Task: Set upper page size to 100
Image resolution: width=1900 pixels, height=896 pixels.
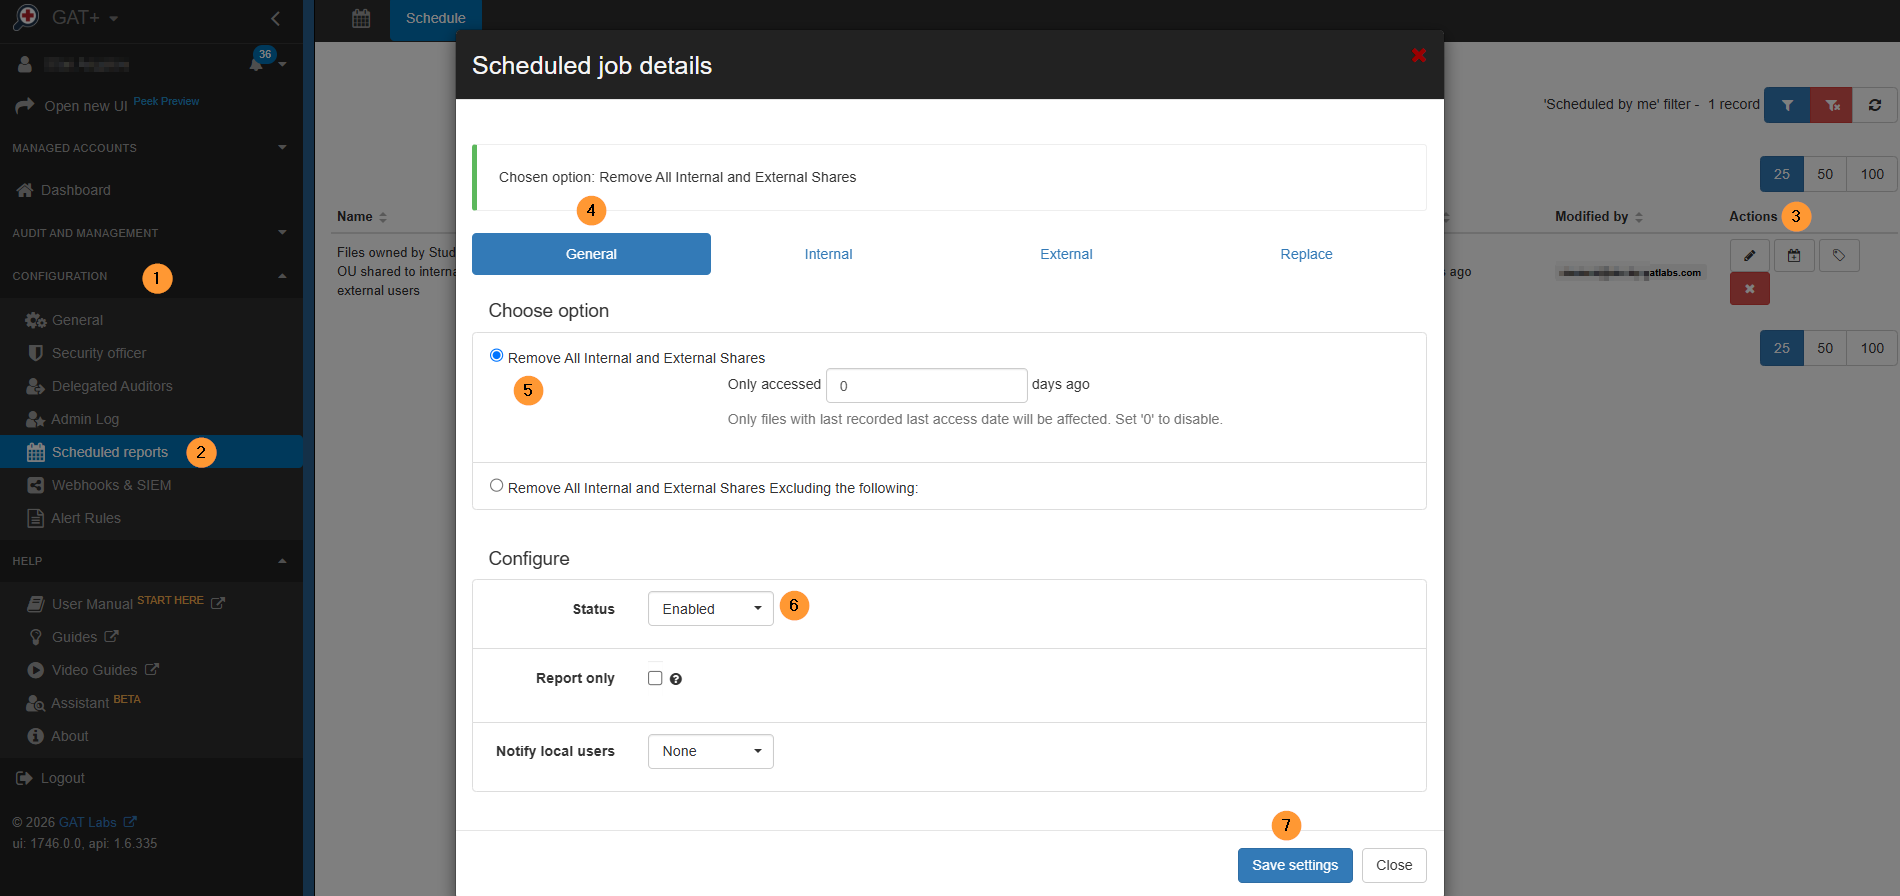Action: point(1872,174)
